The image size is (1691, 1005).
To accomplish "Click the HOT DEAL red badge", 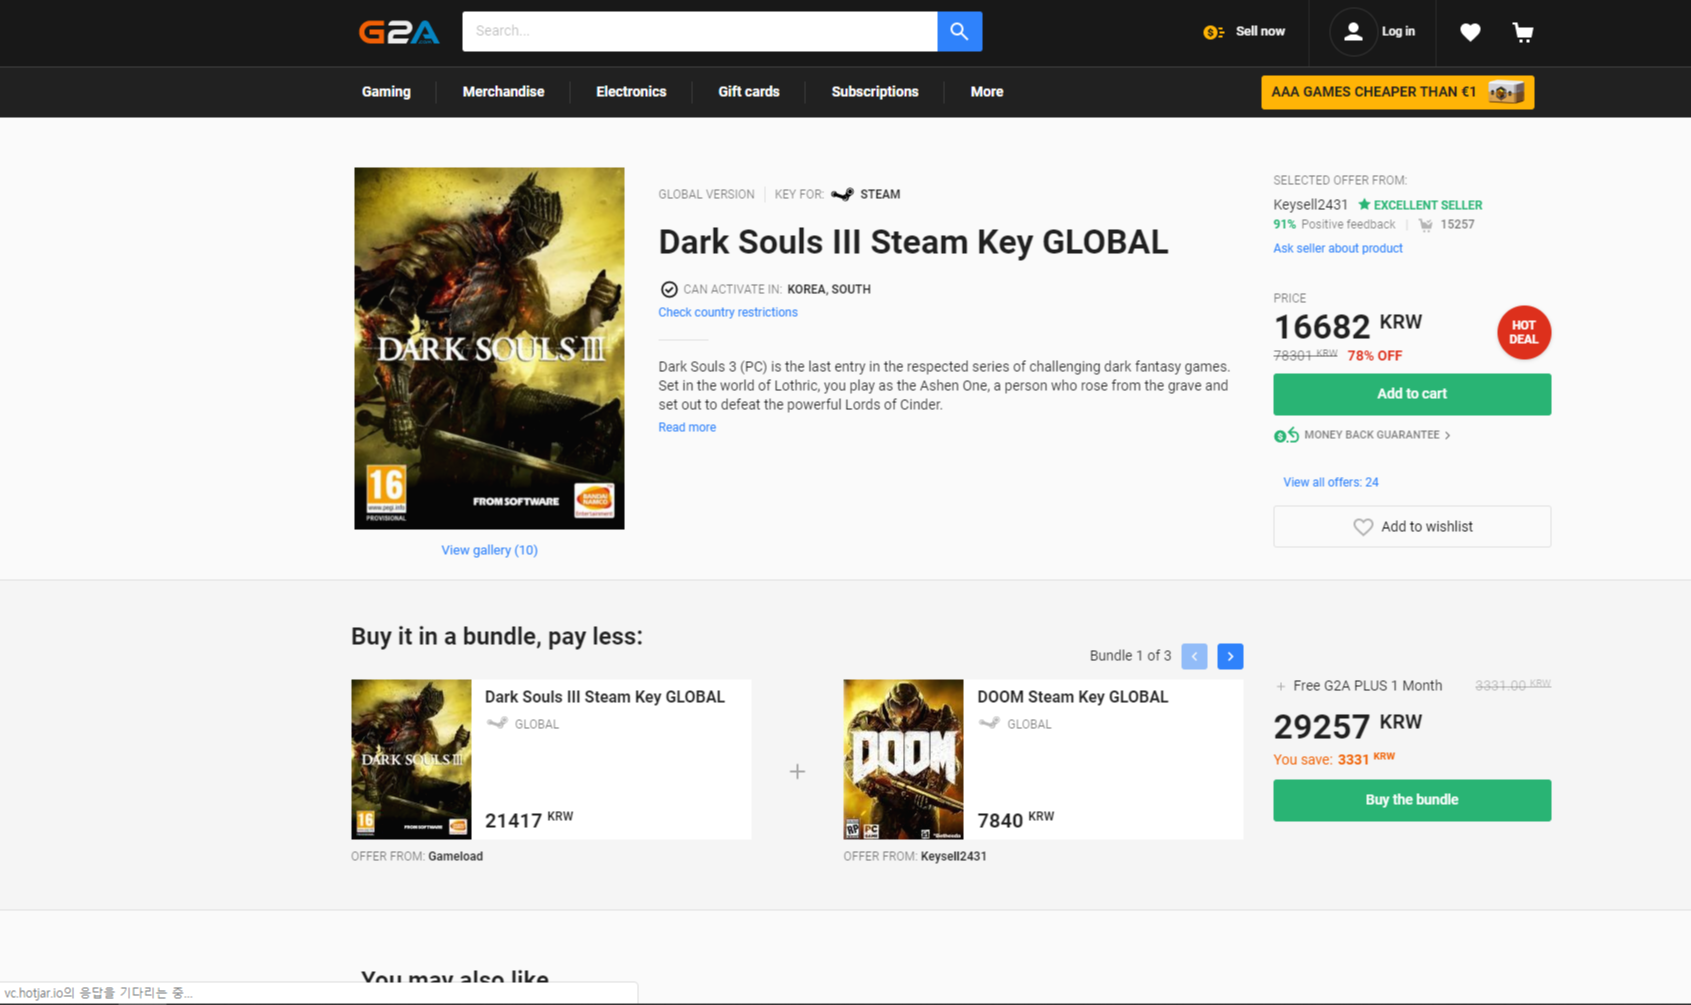I will coord(1523,332).
